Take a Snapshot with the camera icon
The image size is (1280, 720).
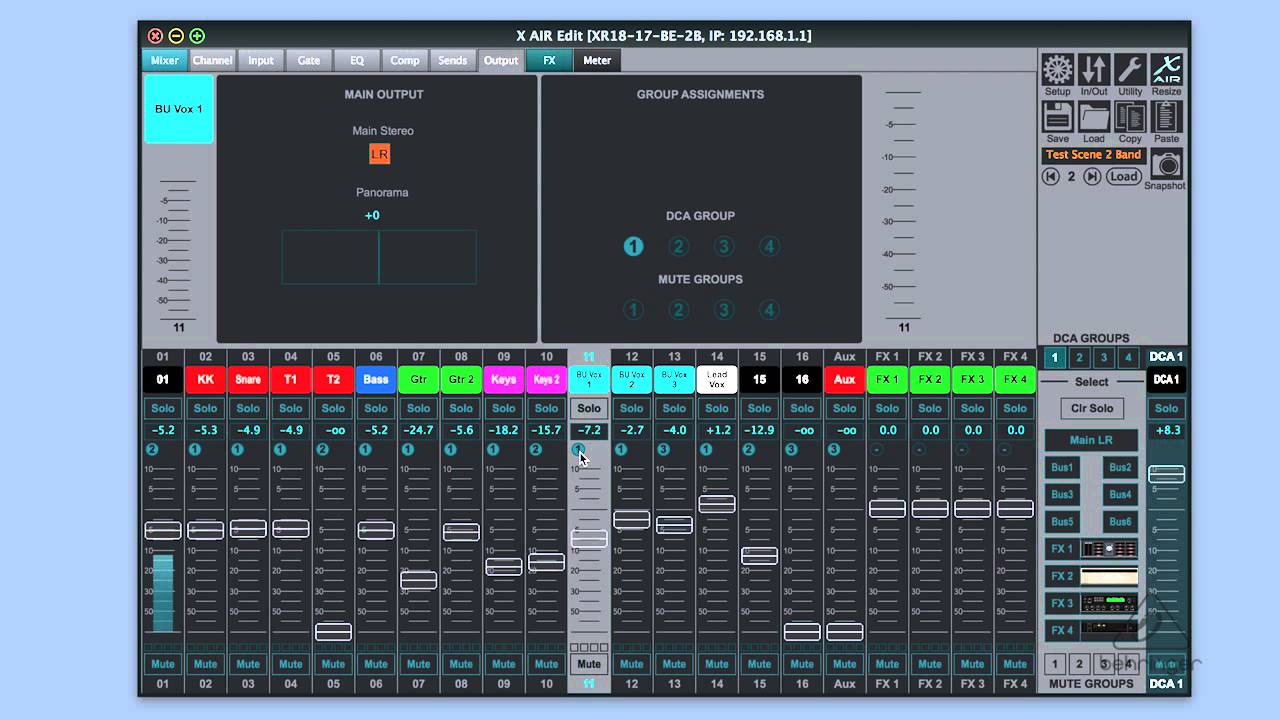pyautogui.click(x=1165, y=165)
